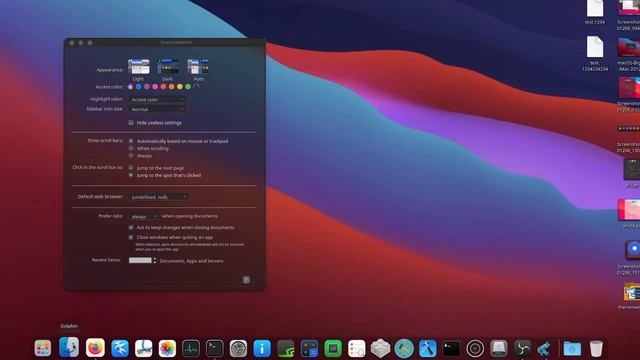Choose the Auto appearance thumbnail
640x360 pixels.
pyautogui.click(x=198, y=67)
